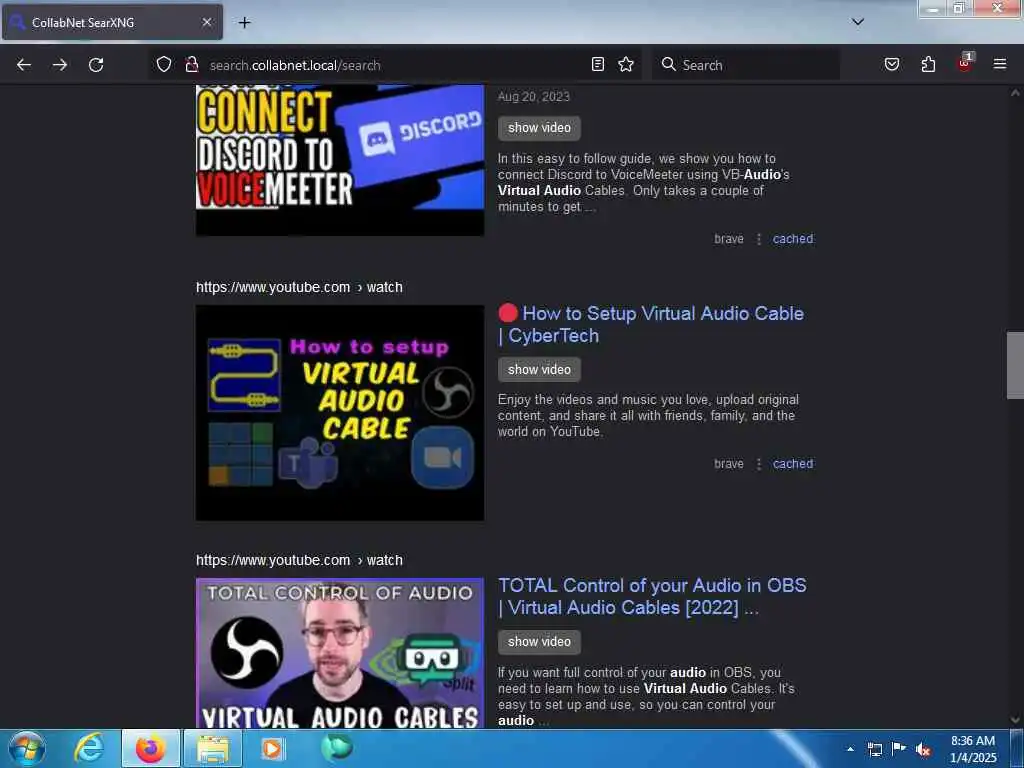Save page to Pocket

click(891, 64)
